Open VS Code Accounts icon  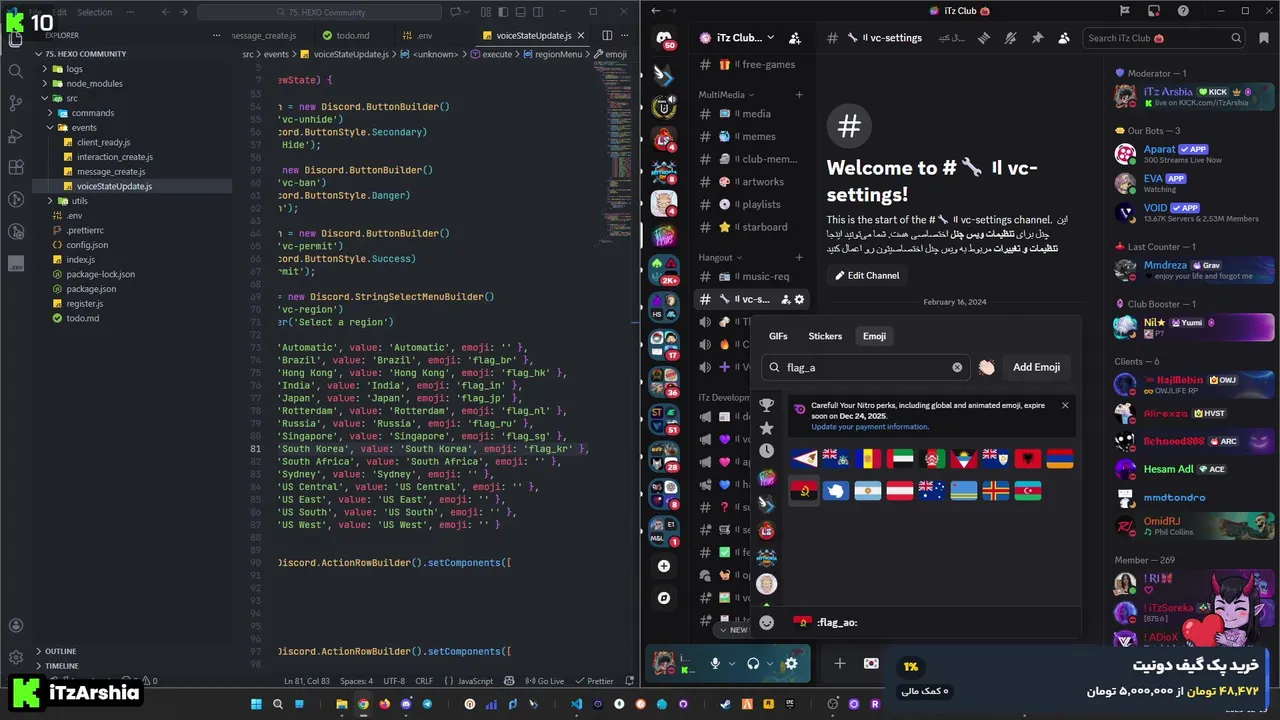click(x=15, y=626)
